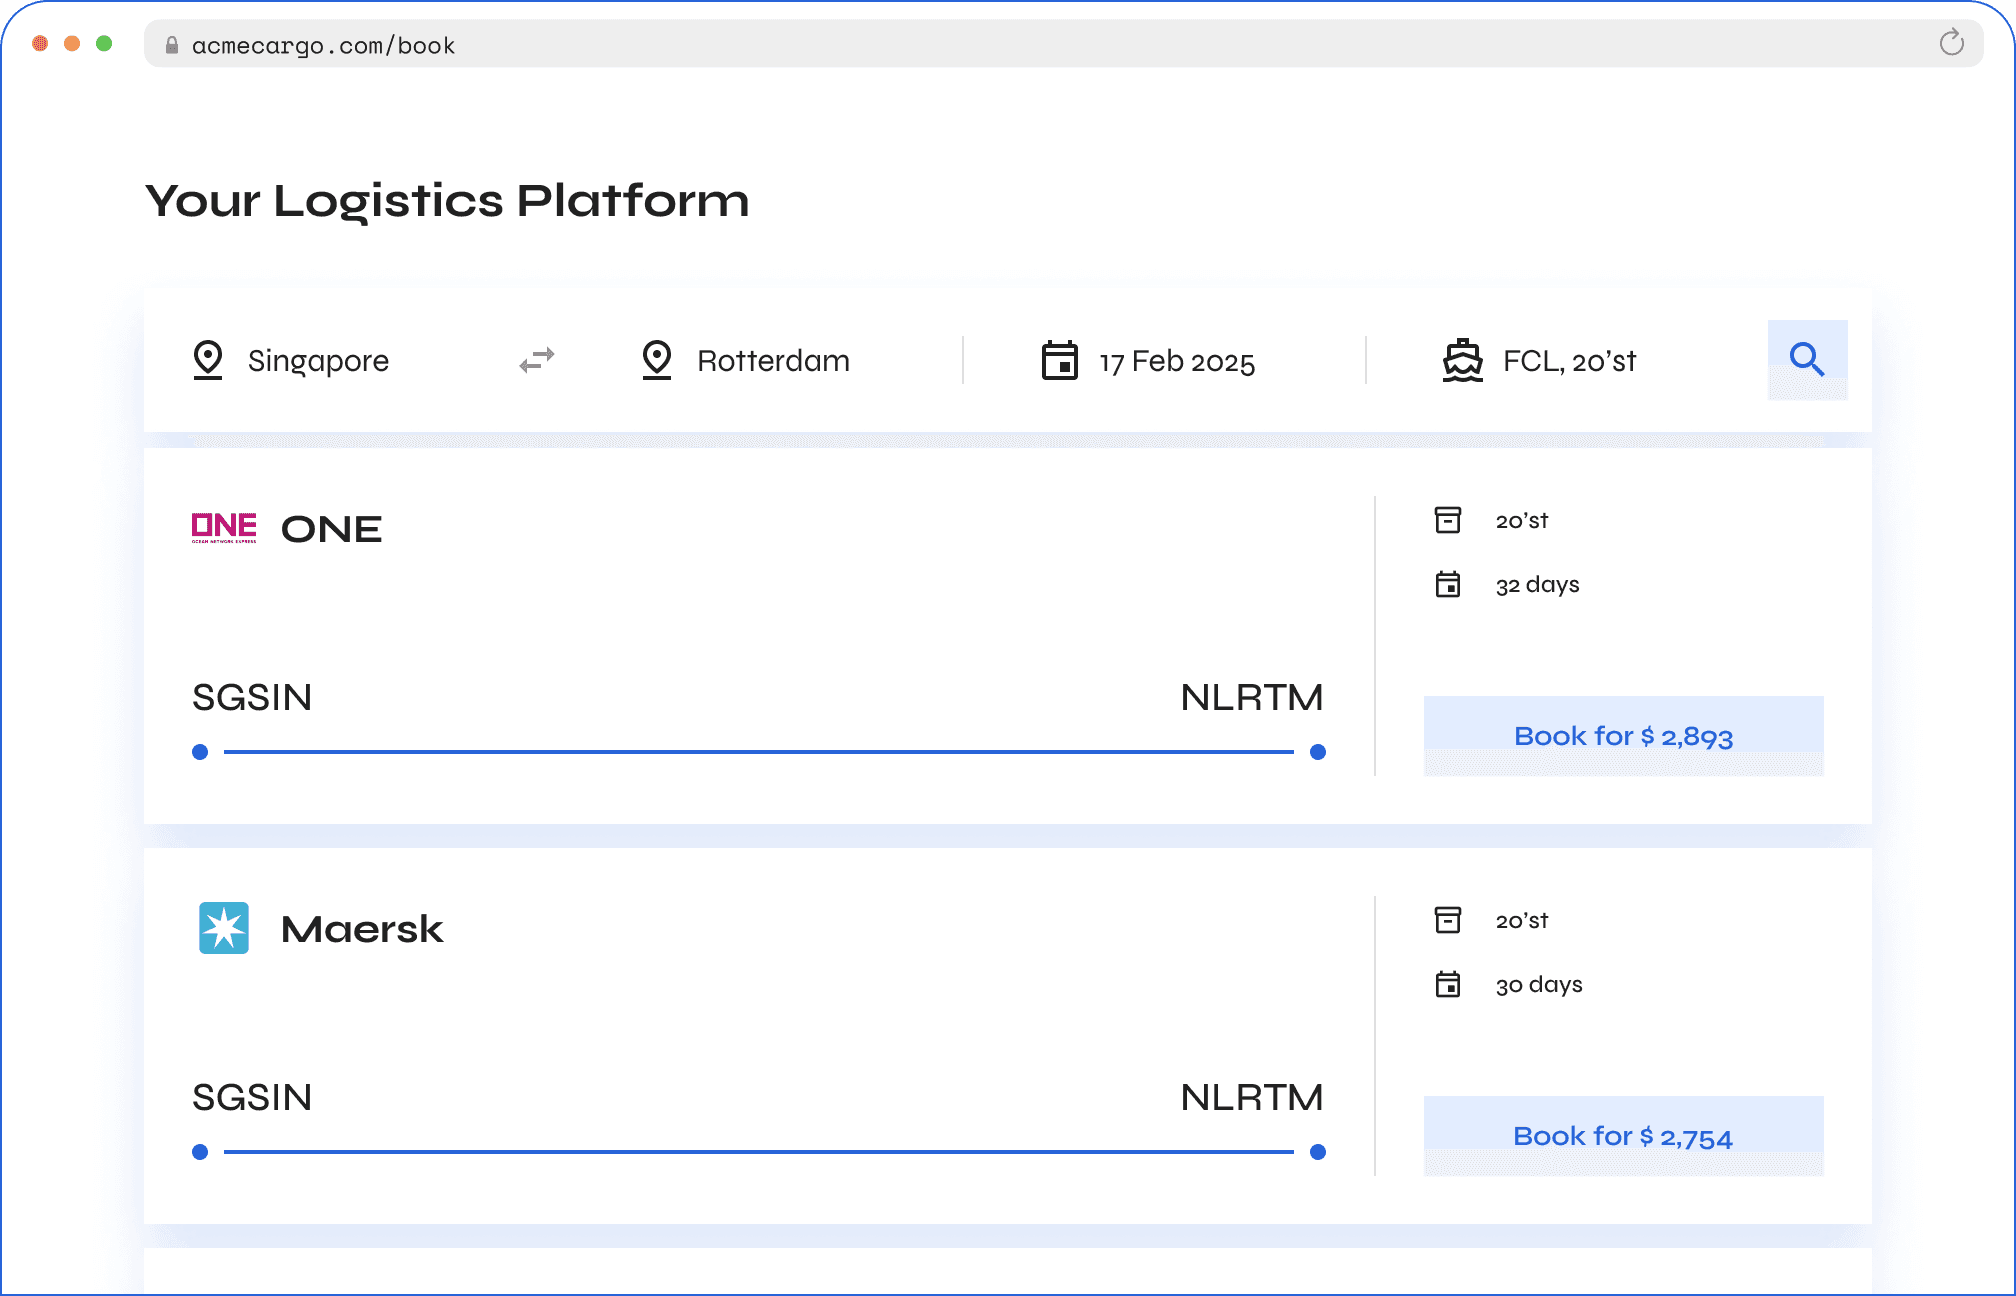Click container box icon in ONE card

[1448, 520]
